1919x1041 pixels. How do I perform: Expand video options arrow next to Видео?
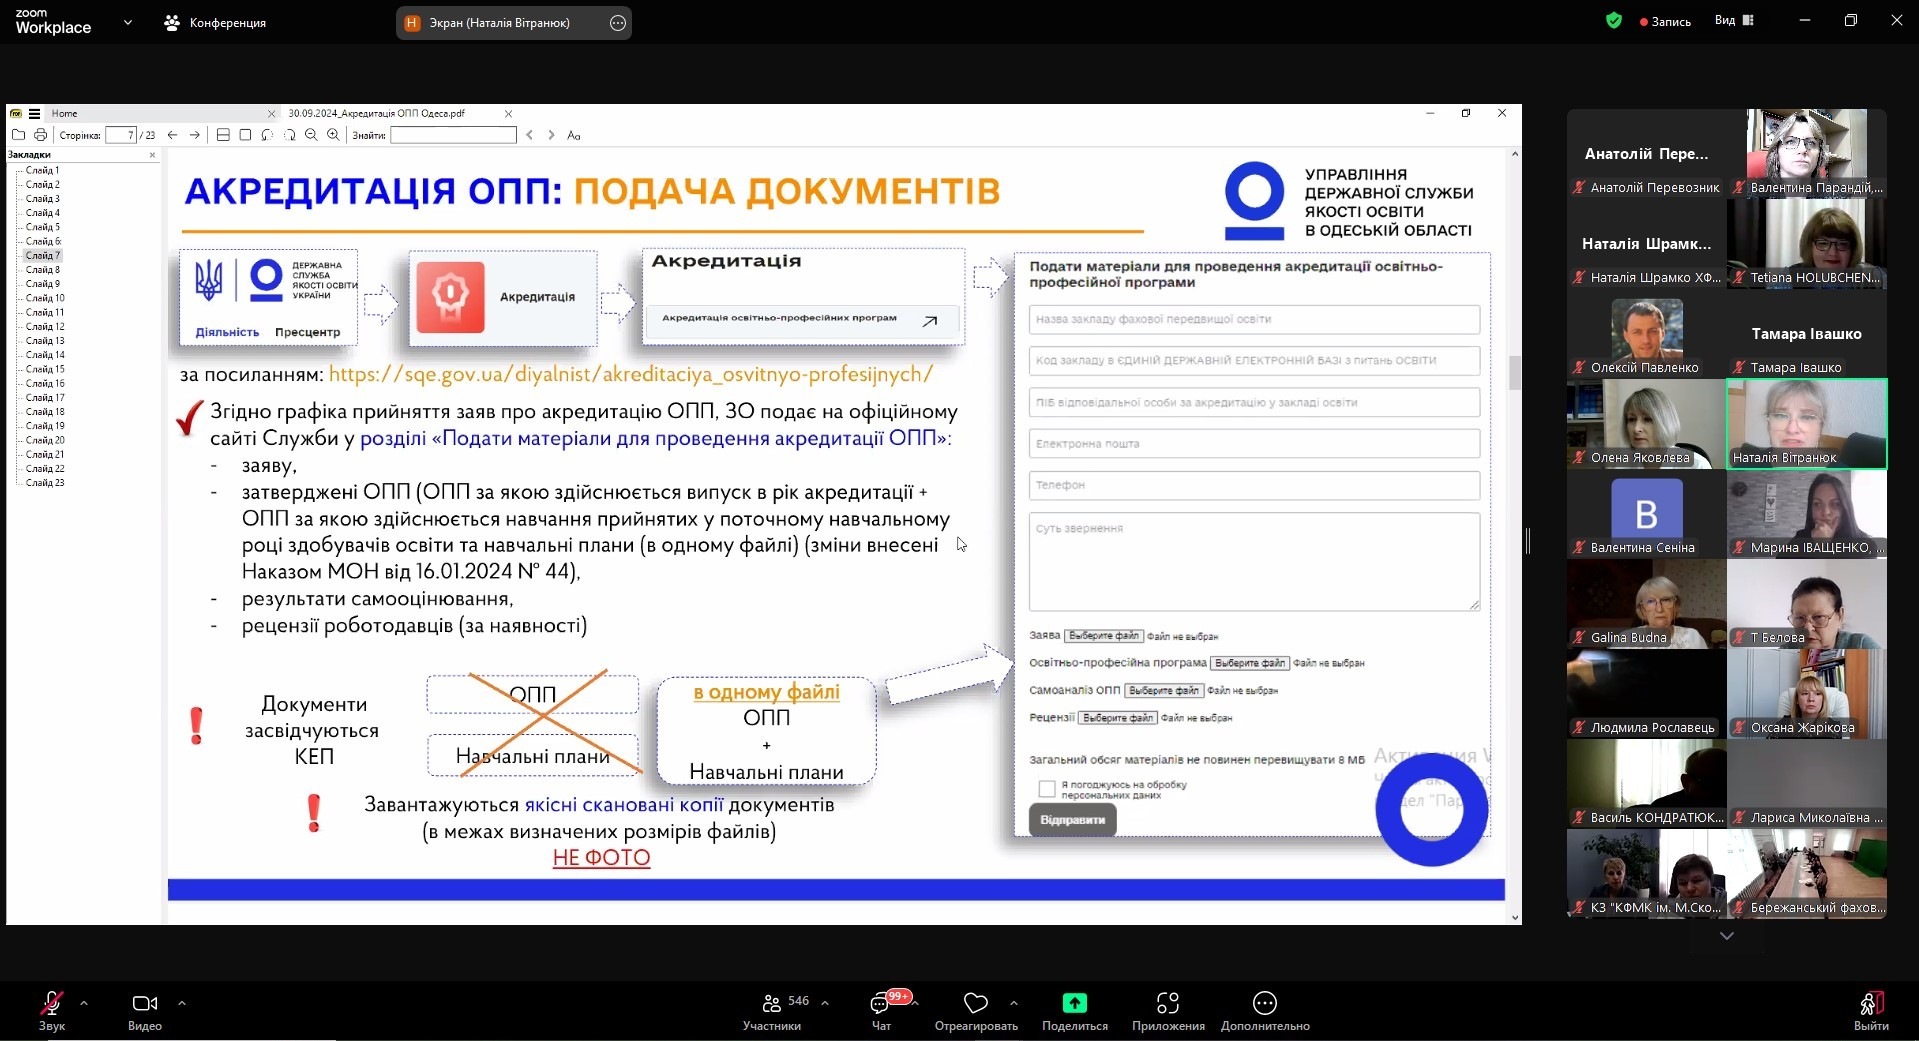pos(182,1002)
